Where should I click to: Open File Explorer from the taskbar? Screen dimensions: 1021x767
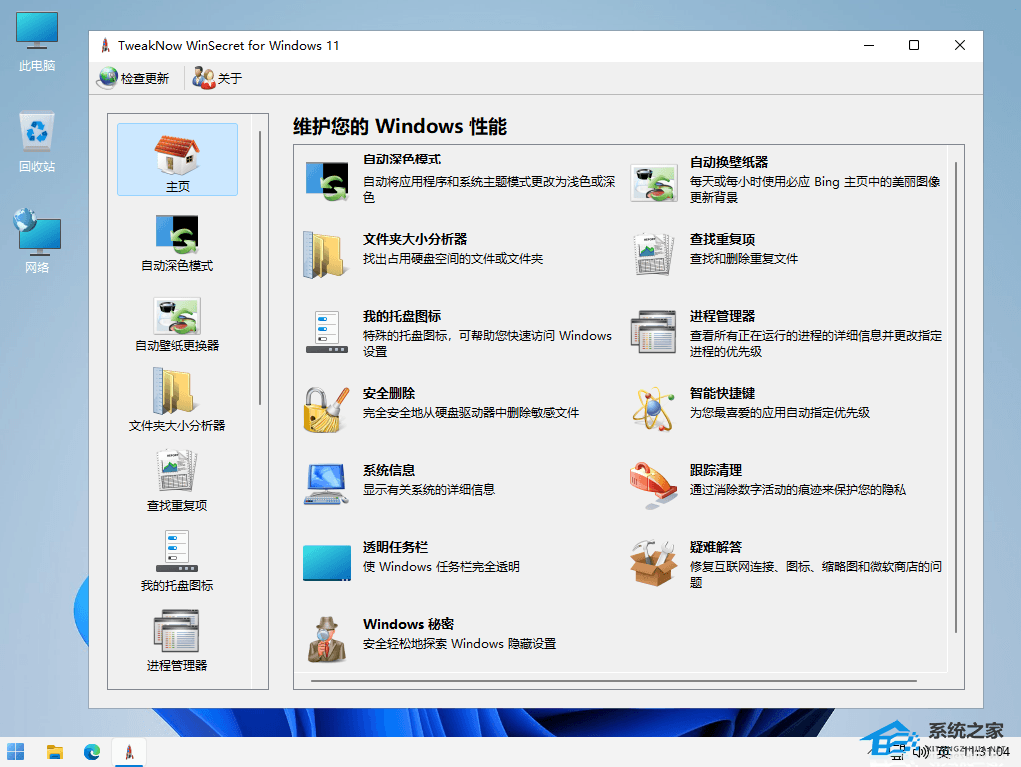tap(55, 752)
